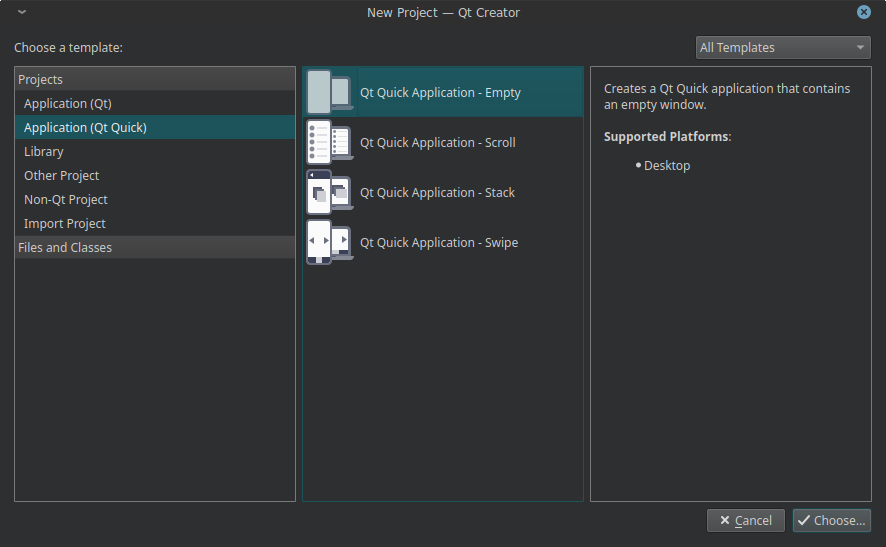This screenshot has width=886, height=547.
Task: Click the Choose a template label
Action: point(68,47)
